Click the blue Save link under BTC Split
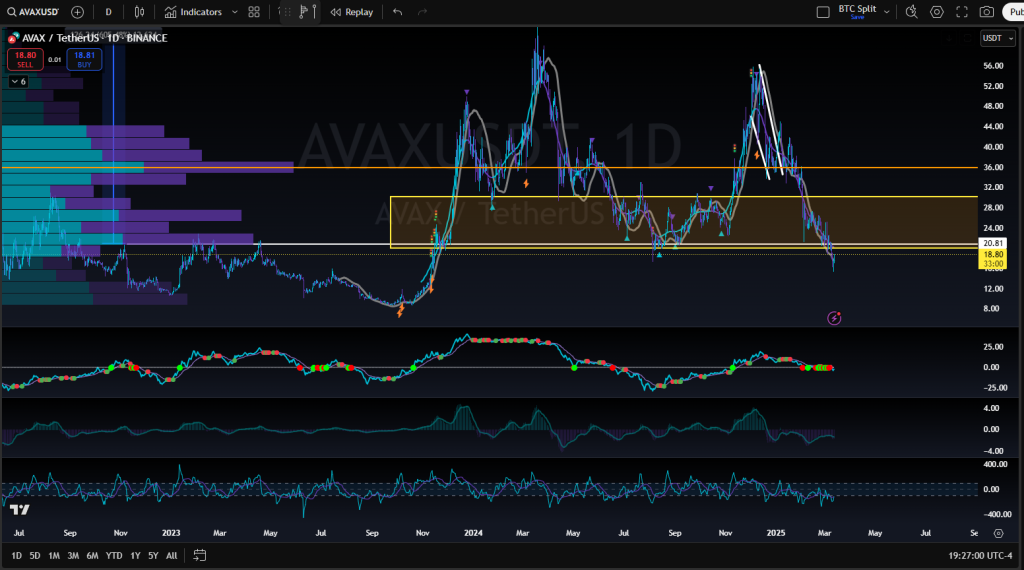1024x570 pixels. click(x=857, y=17)
